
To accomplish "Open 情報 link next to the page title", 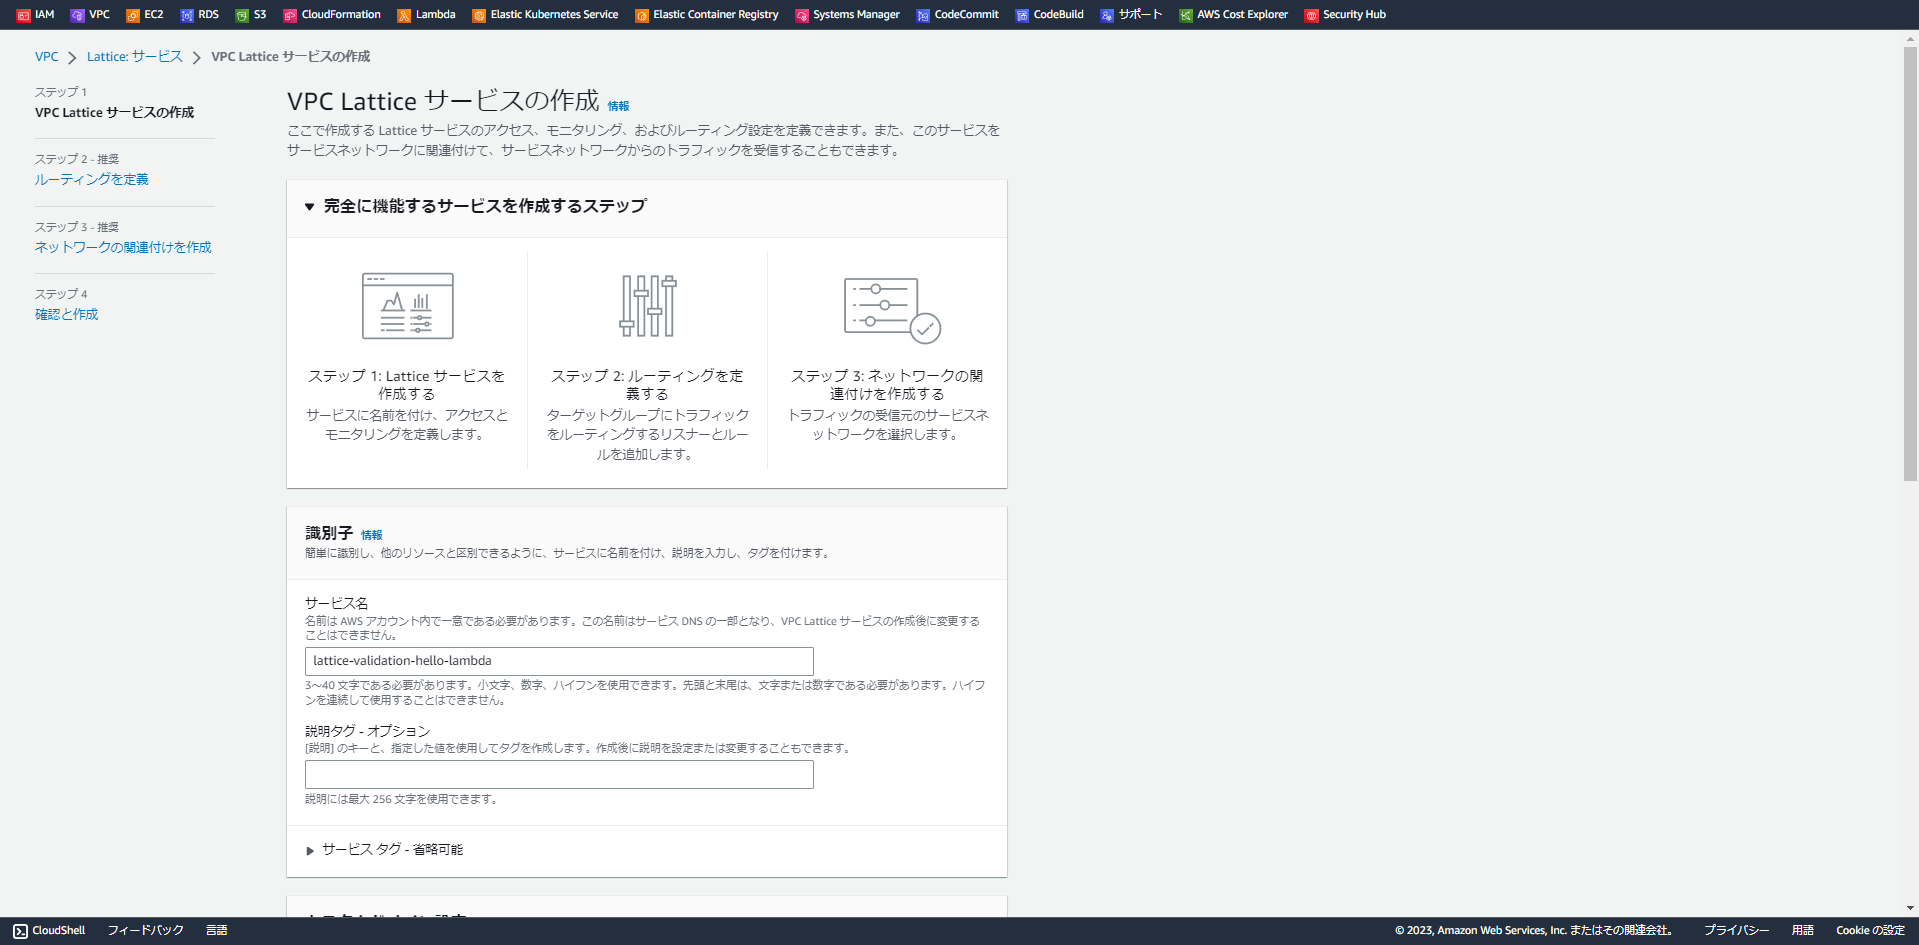I will click(x=619, y=106).
